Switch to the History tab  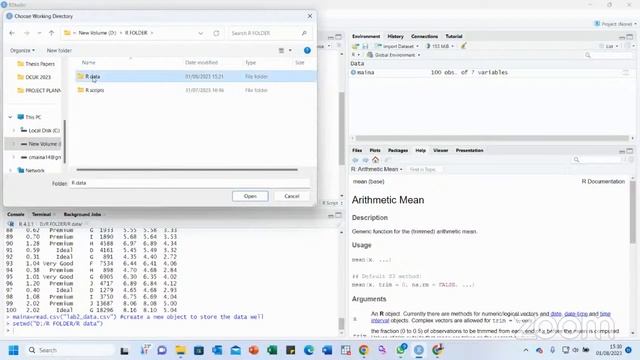pyautogui.click(x=395, y=36)
